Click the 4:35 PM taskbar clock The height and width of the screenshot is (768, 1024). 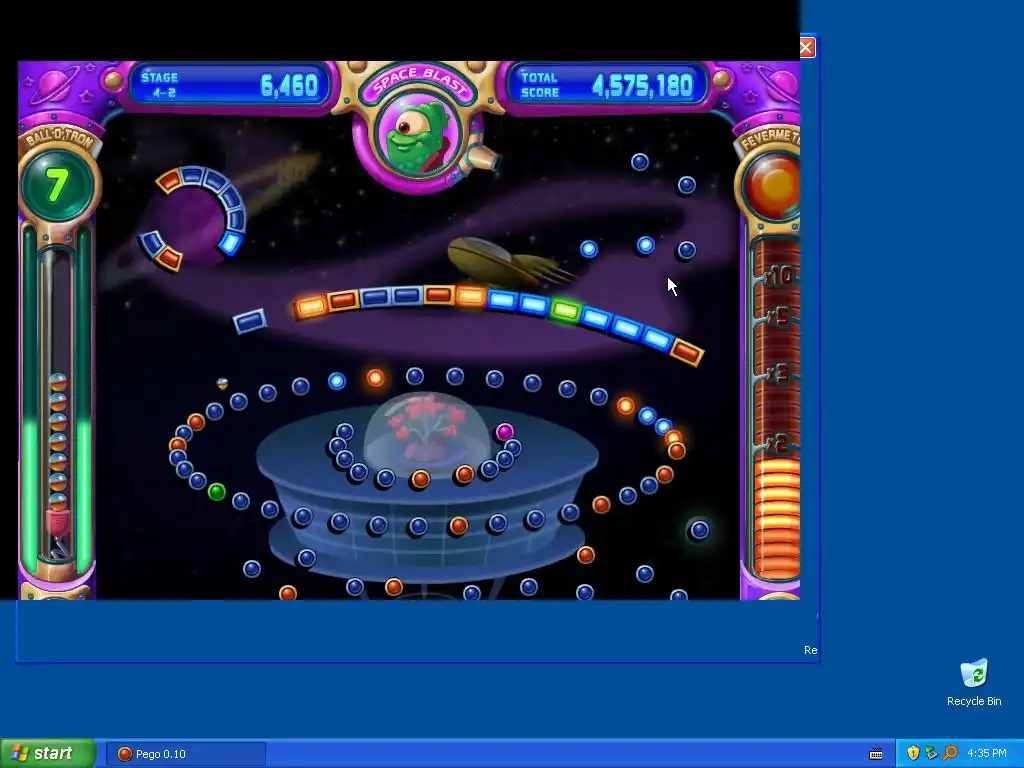click(987, 754)
